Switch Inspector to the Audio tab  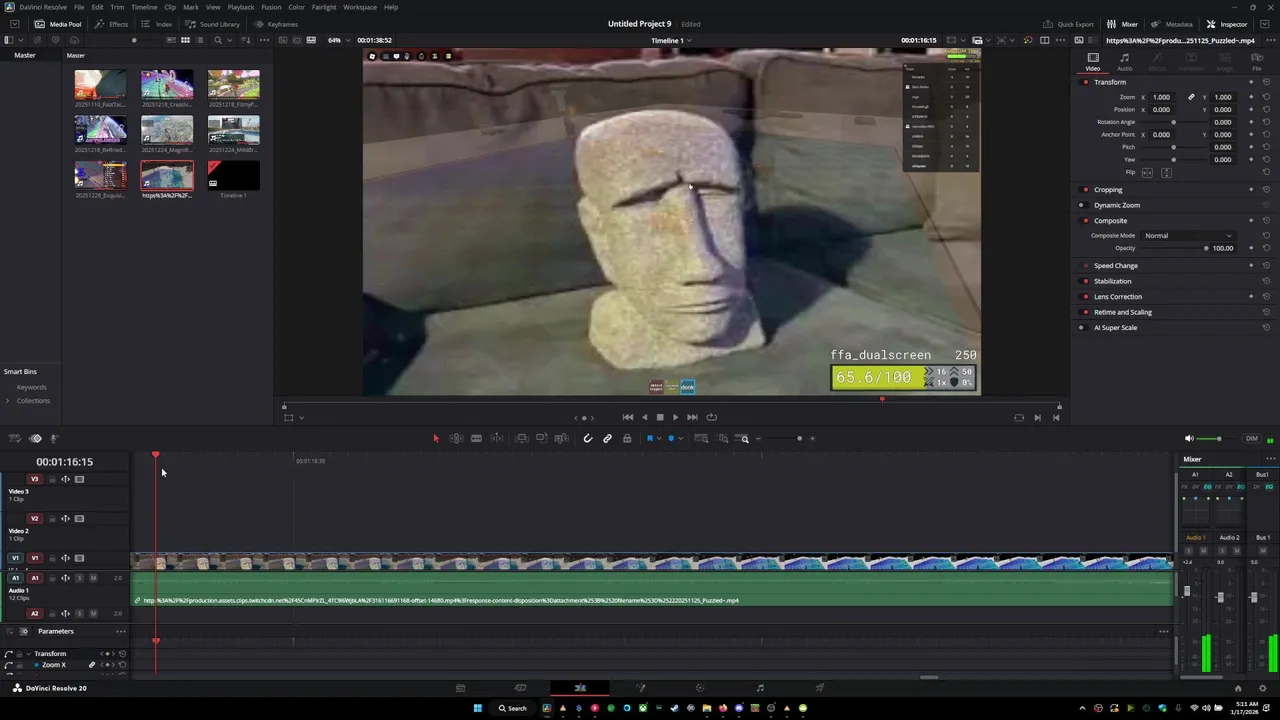coord(1125,62)
